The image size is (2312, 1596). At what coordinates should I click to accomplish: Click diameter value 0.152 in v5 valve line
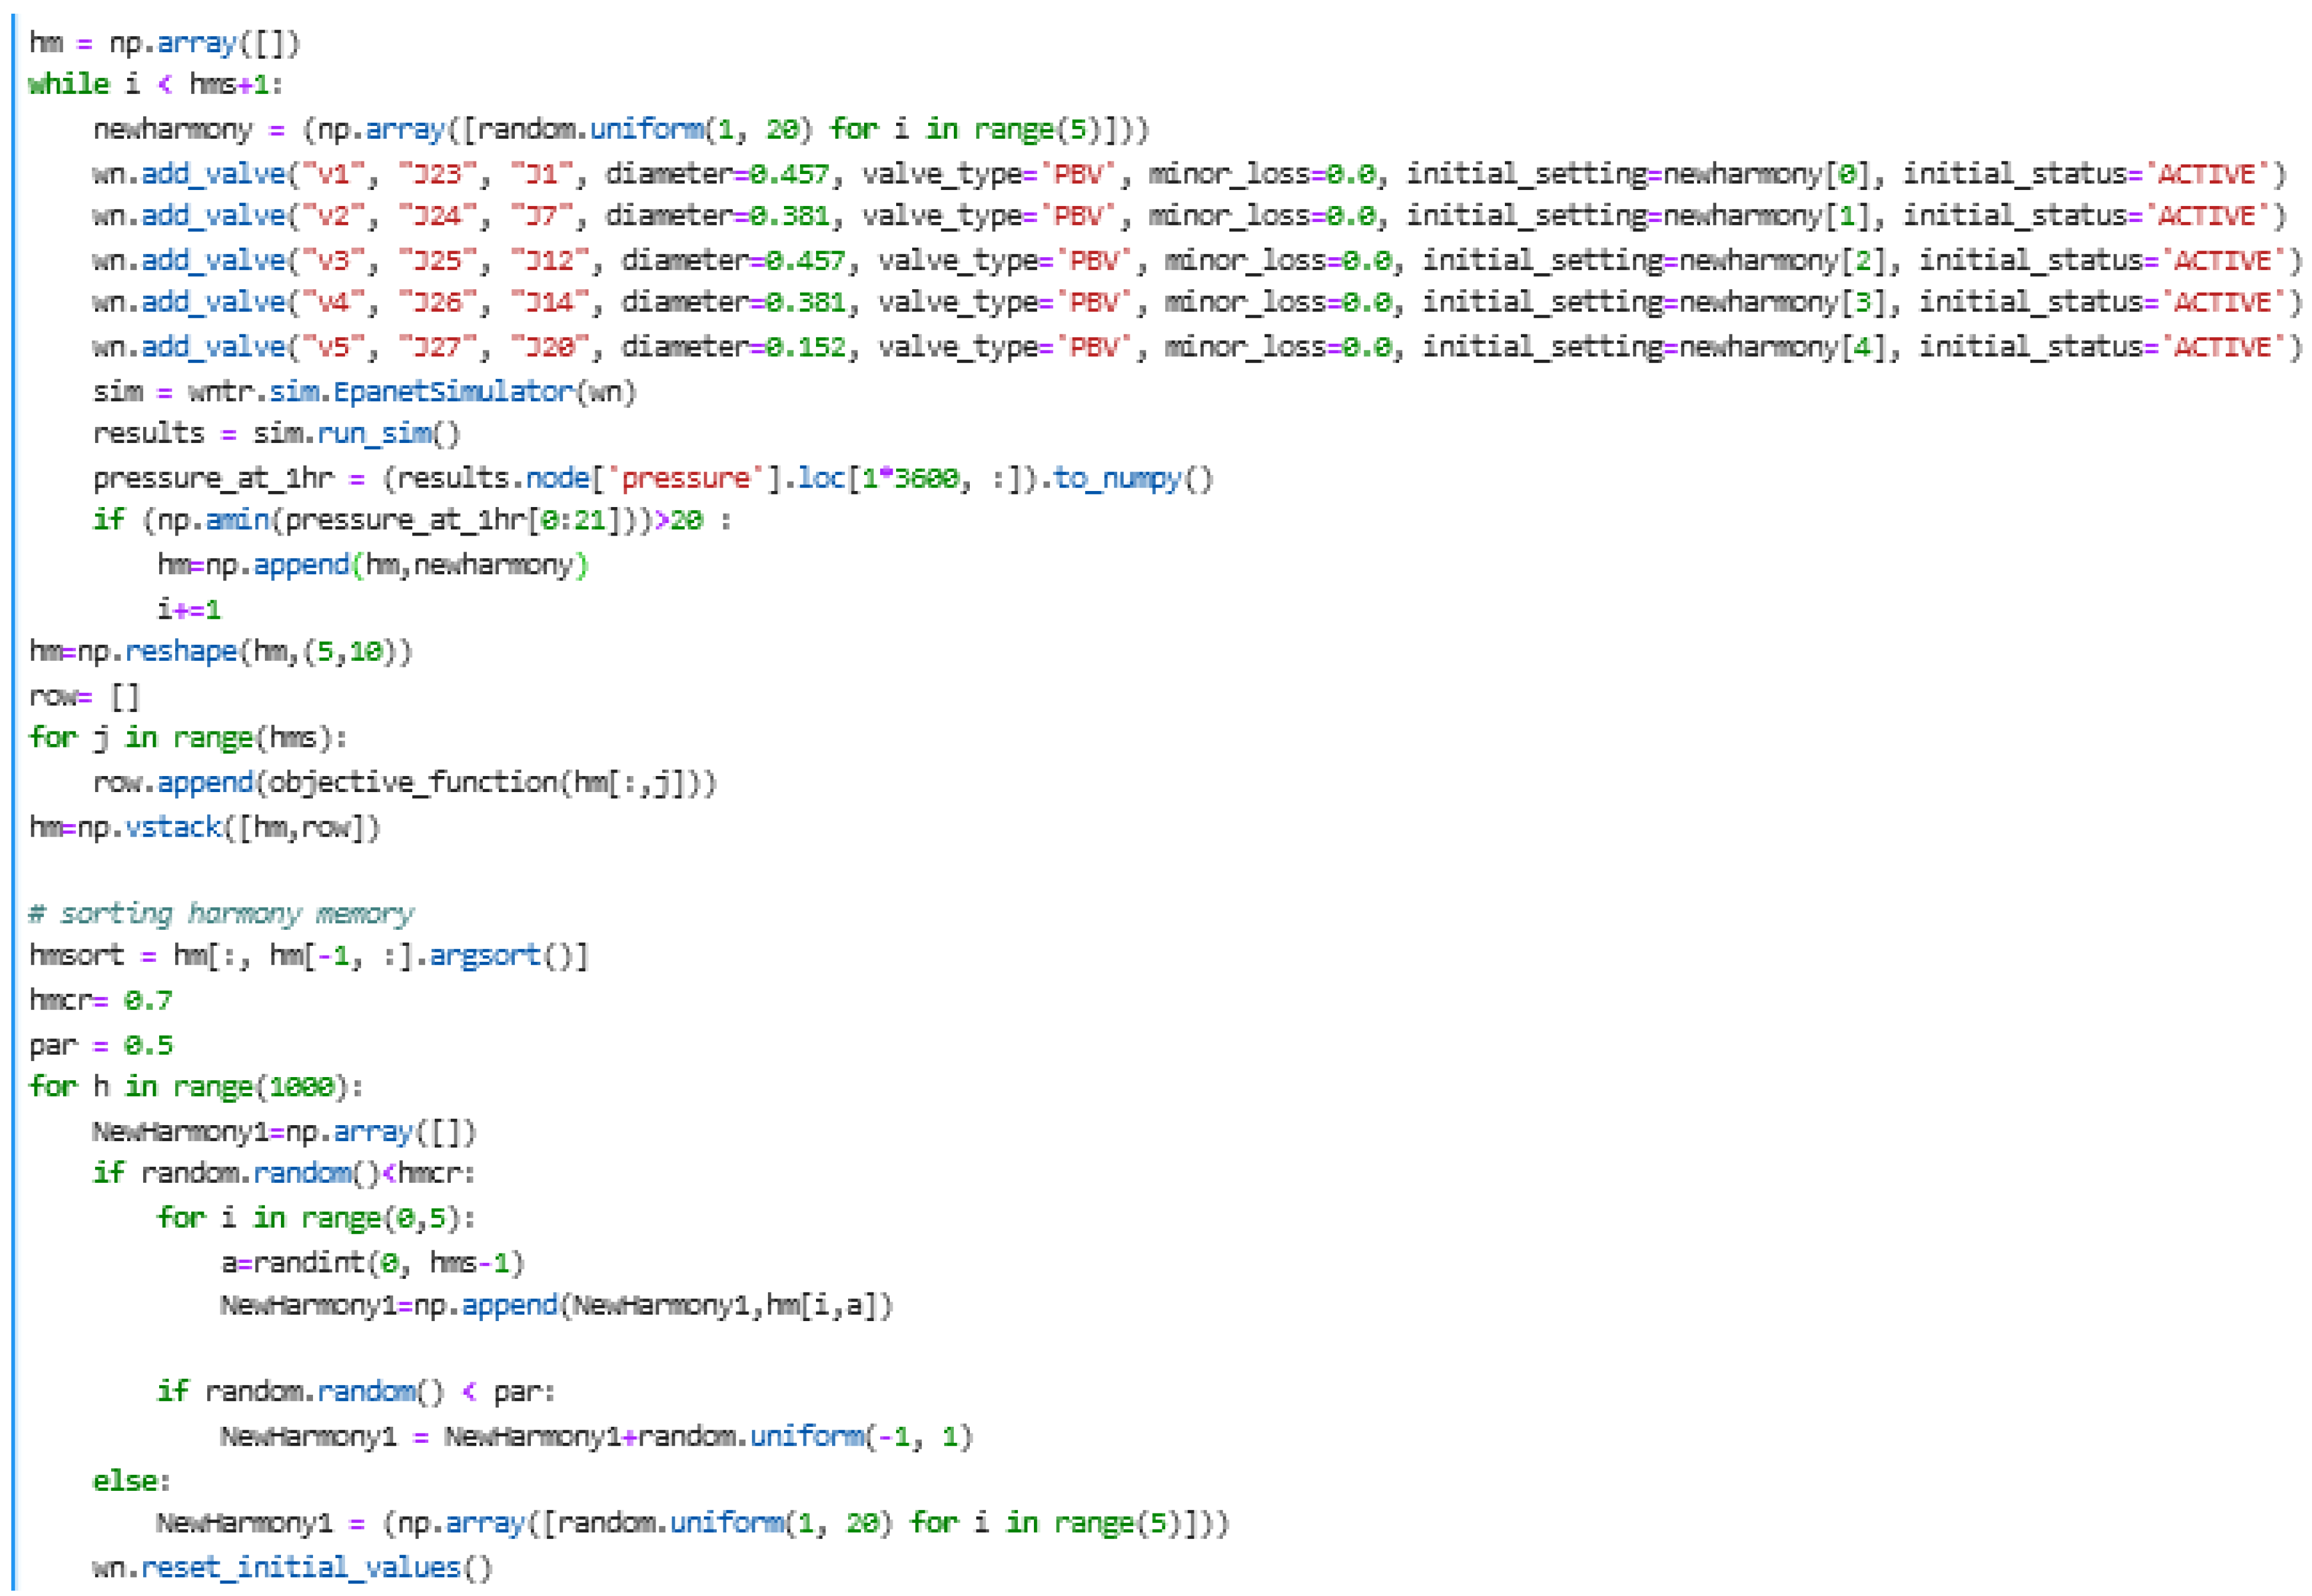(806, 347)
